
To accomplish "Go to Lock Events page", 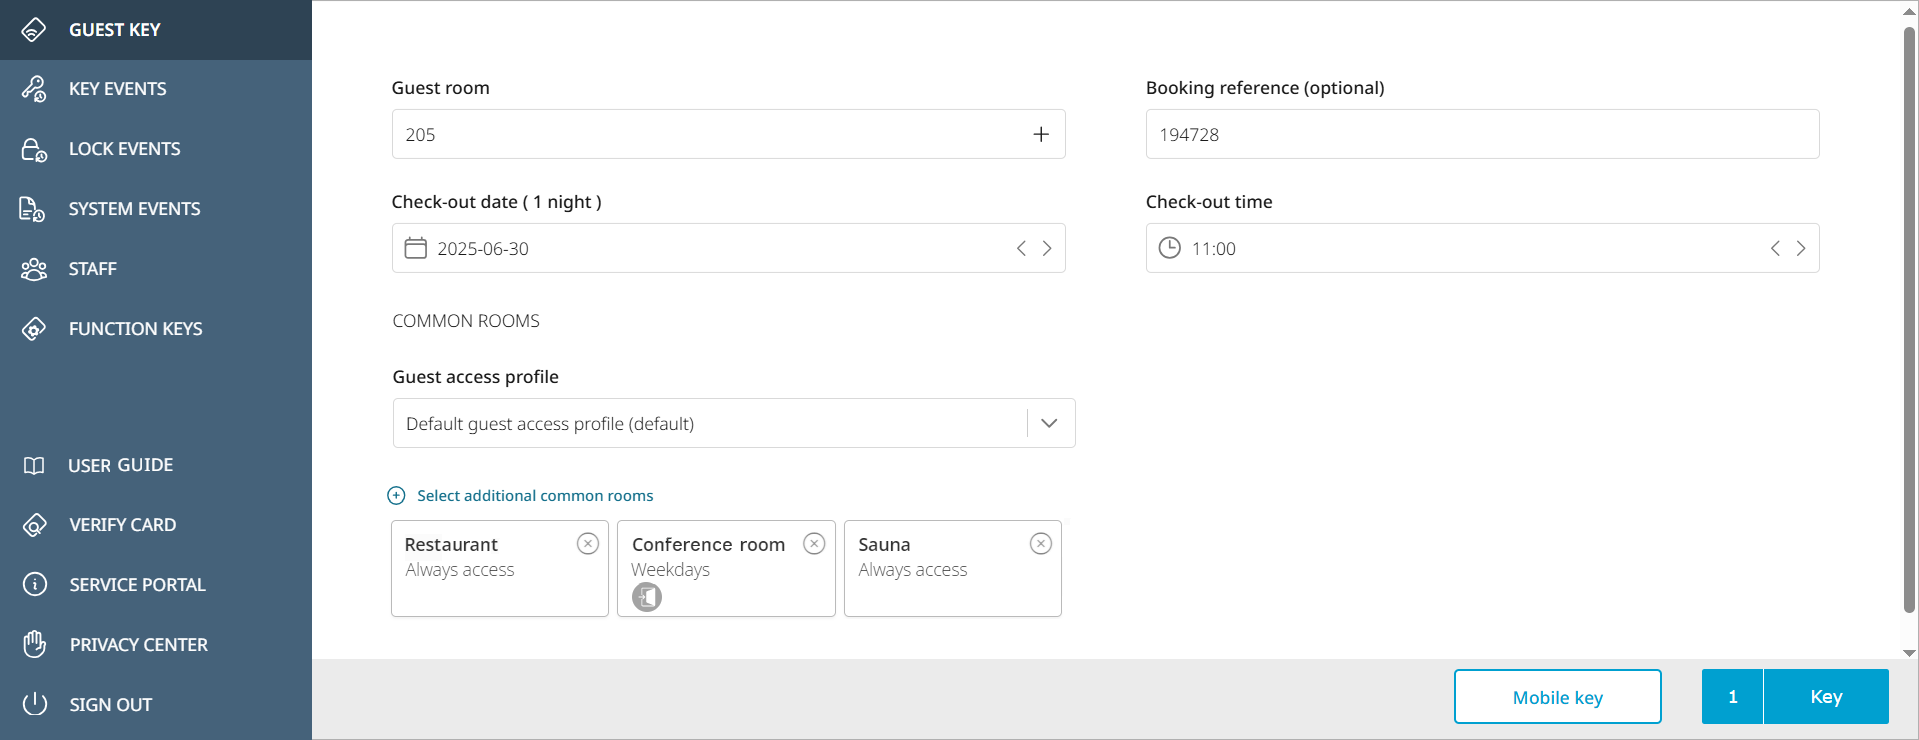I will point(124,149).
